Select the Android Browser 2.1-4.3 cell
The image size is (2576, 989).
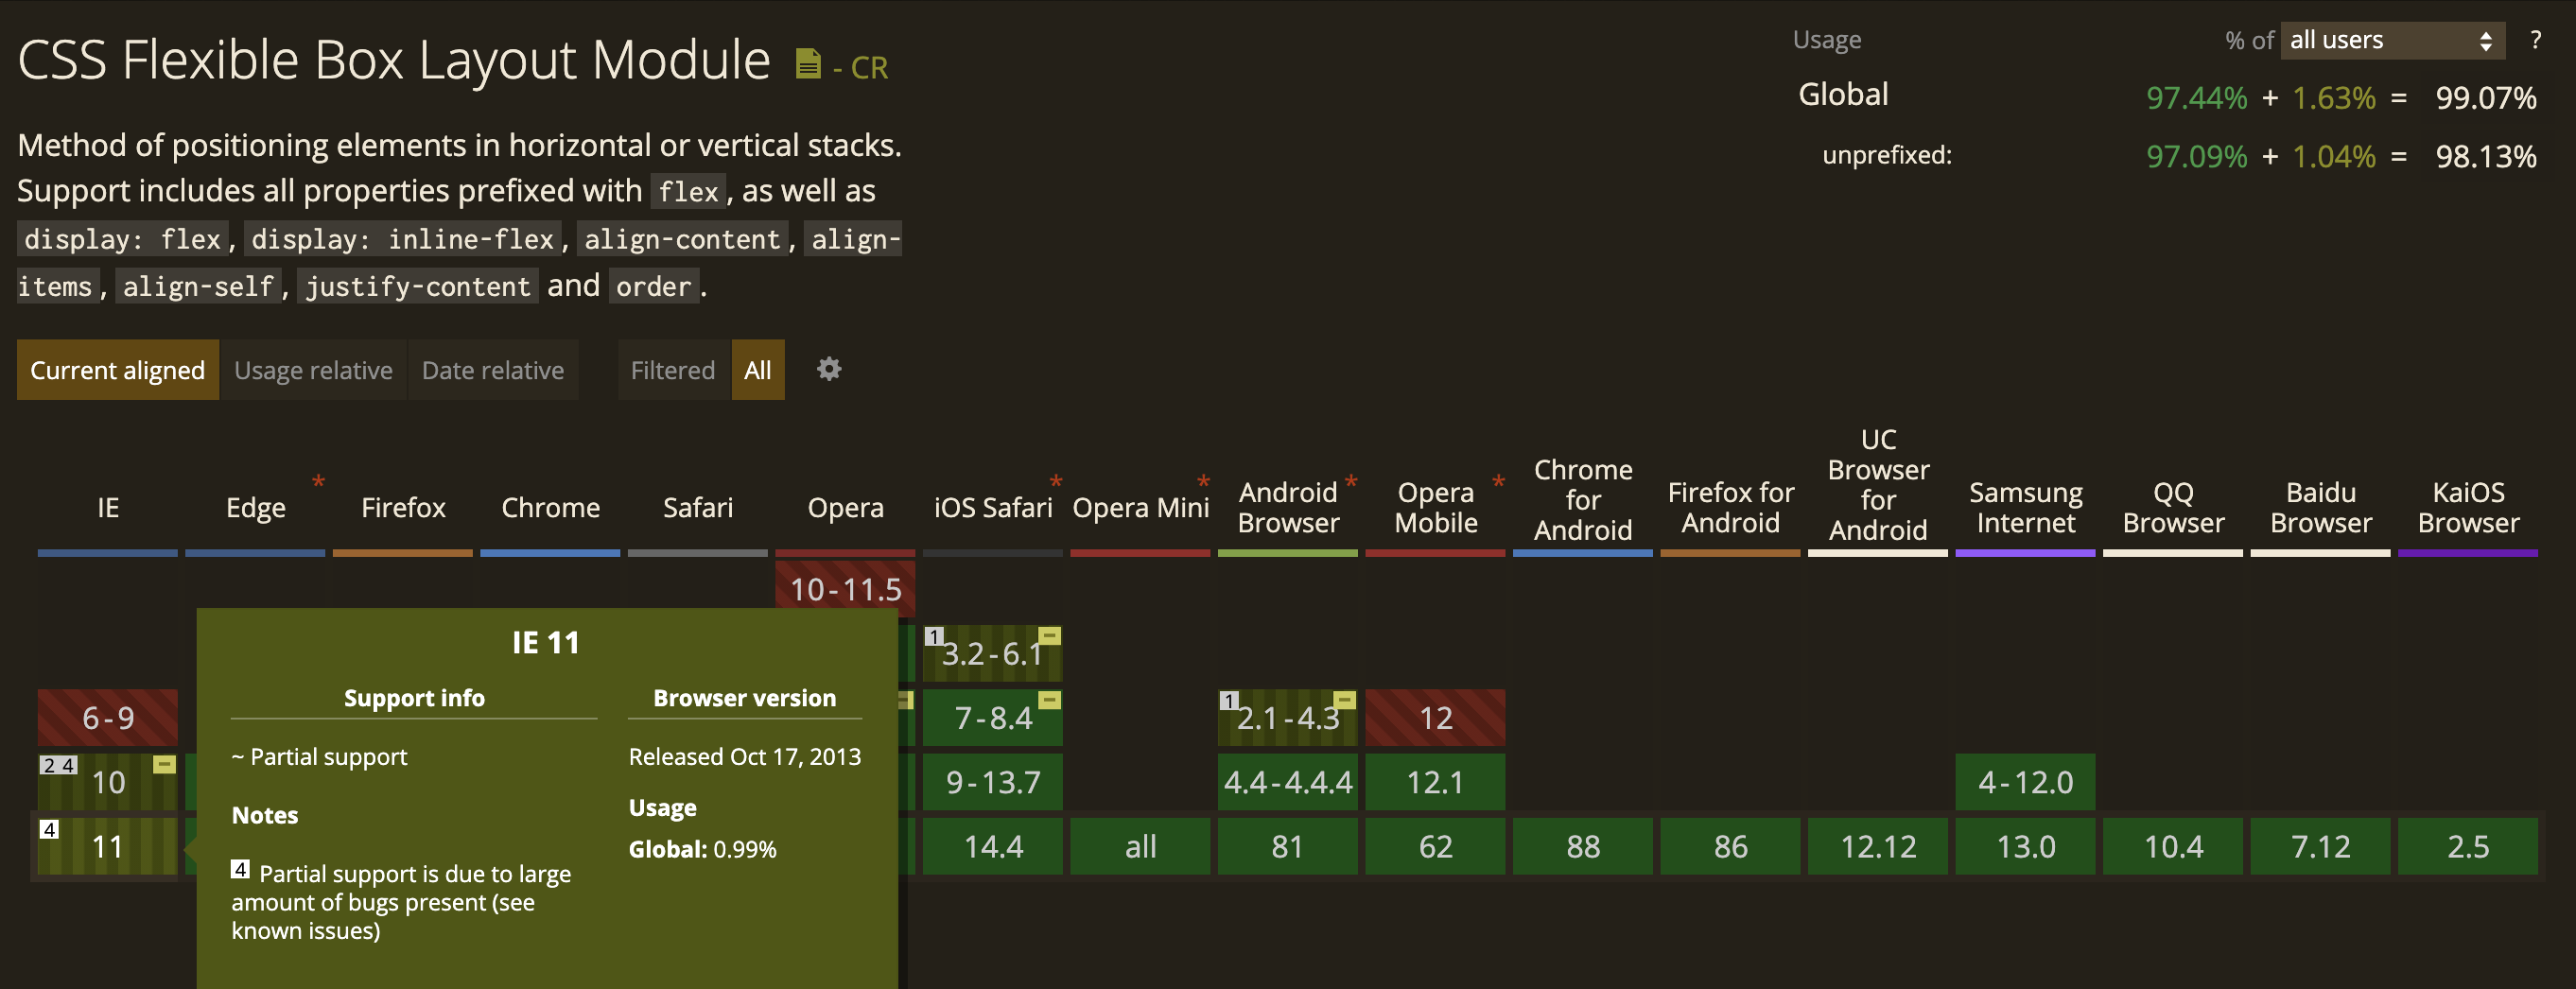pyautogui.click(x=1288, y=718)
